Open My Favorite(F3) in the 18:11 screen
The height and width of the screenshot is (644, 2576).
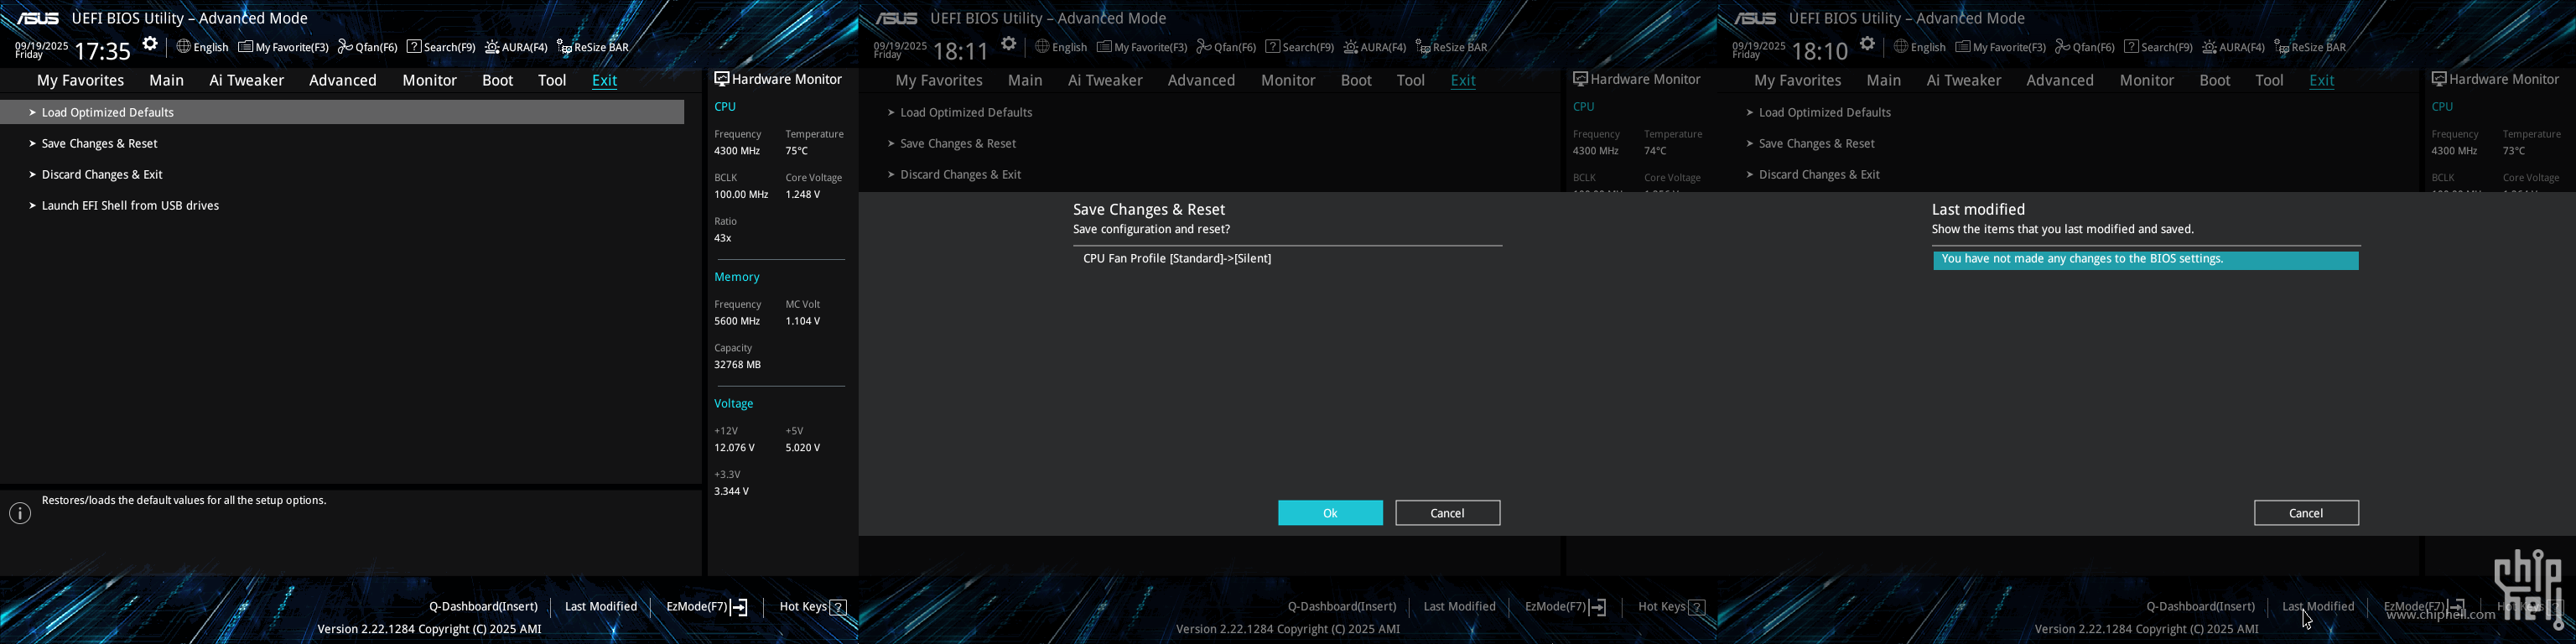(x=1143, y=47)
